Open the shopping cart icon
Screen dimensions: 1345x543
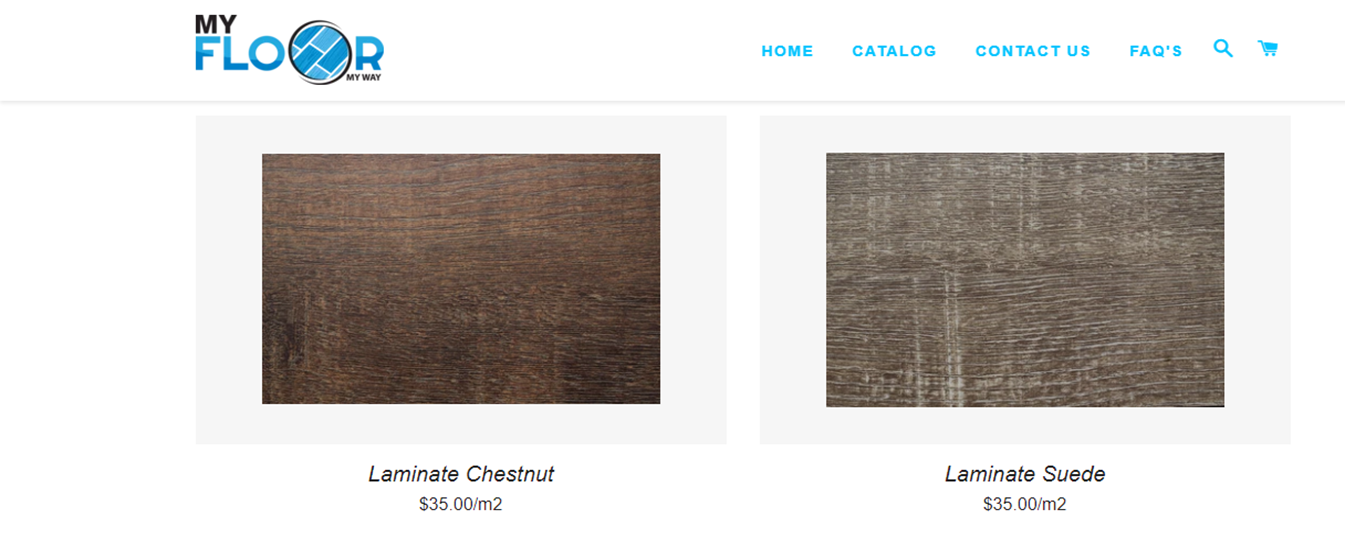[x=1268, y=48]
